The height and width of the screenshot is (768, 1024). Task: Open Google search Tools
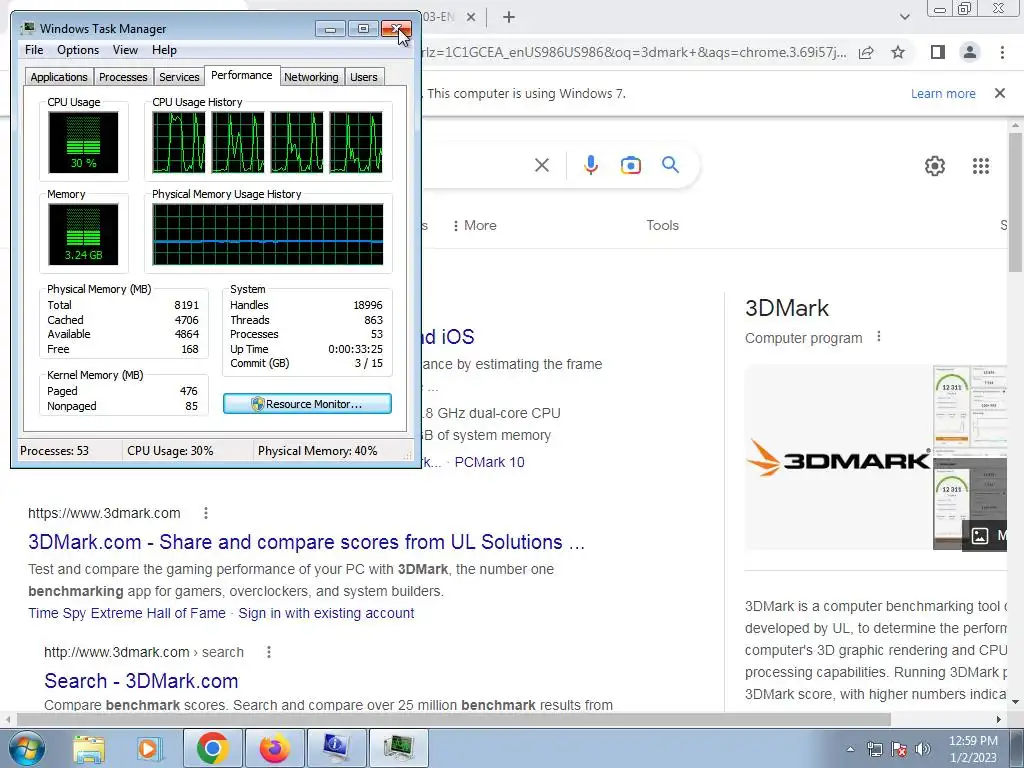(x=662, y=225)
